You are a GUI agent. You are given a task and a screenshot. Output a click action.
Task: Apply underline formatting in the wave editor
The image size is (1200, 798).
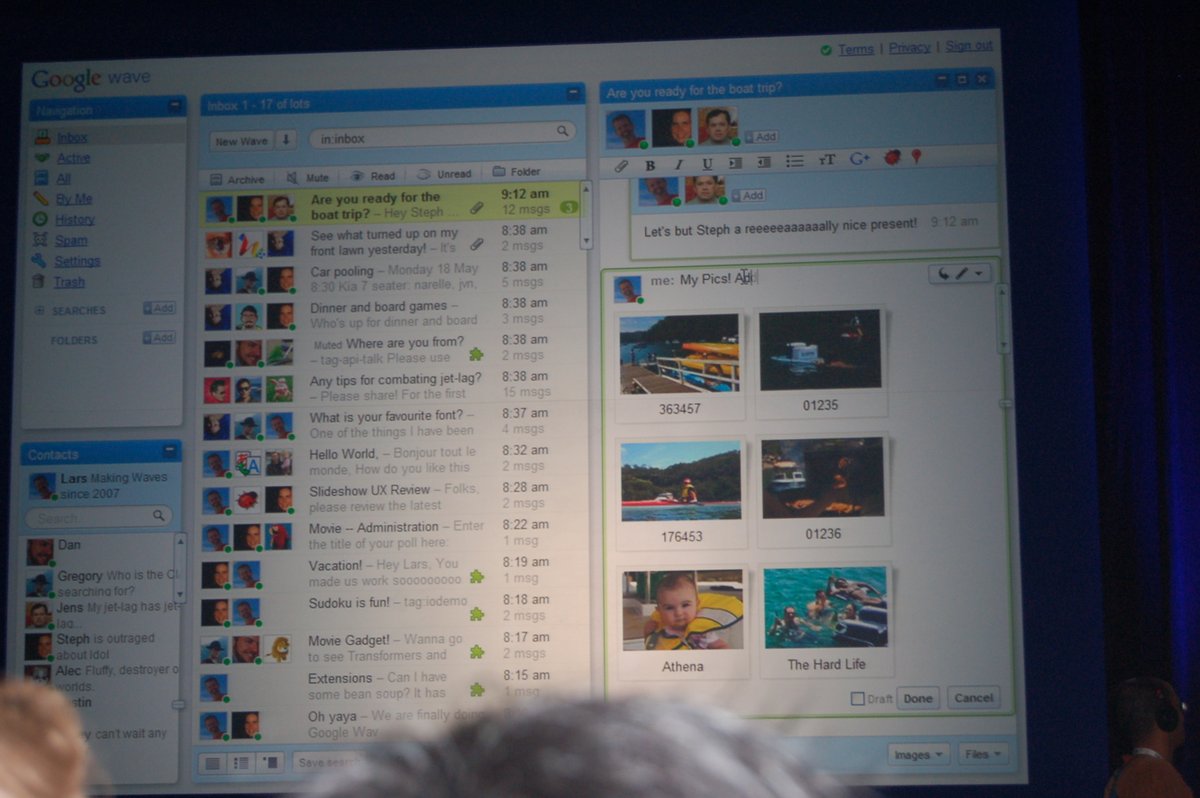(707, 164)
